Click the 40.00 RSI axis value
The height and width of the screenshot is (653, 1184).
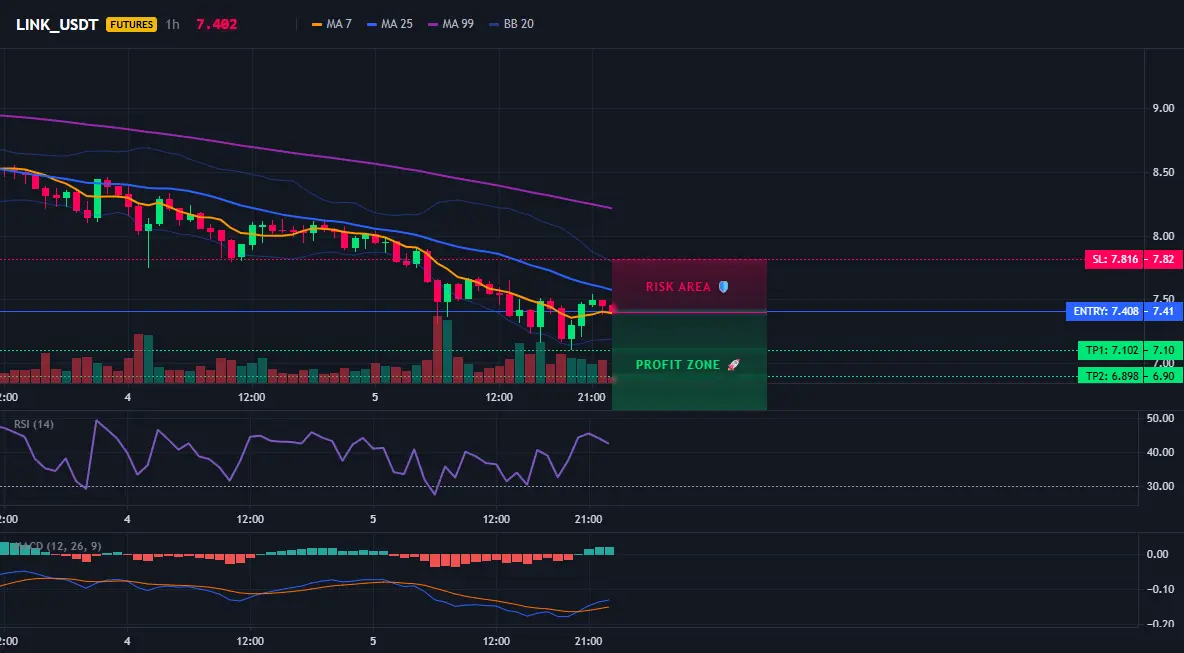click(x=1161, y=452)
